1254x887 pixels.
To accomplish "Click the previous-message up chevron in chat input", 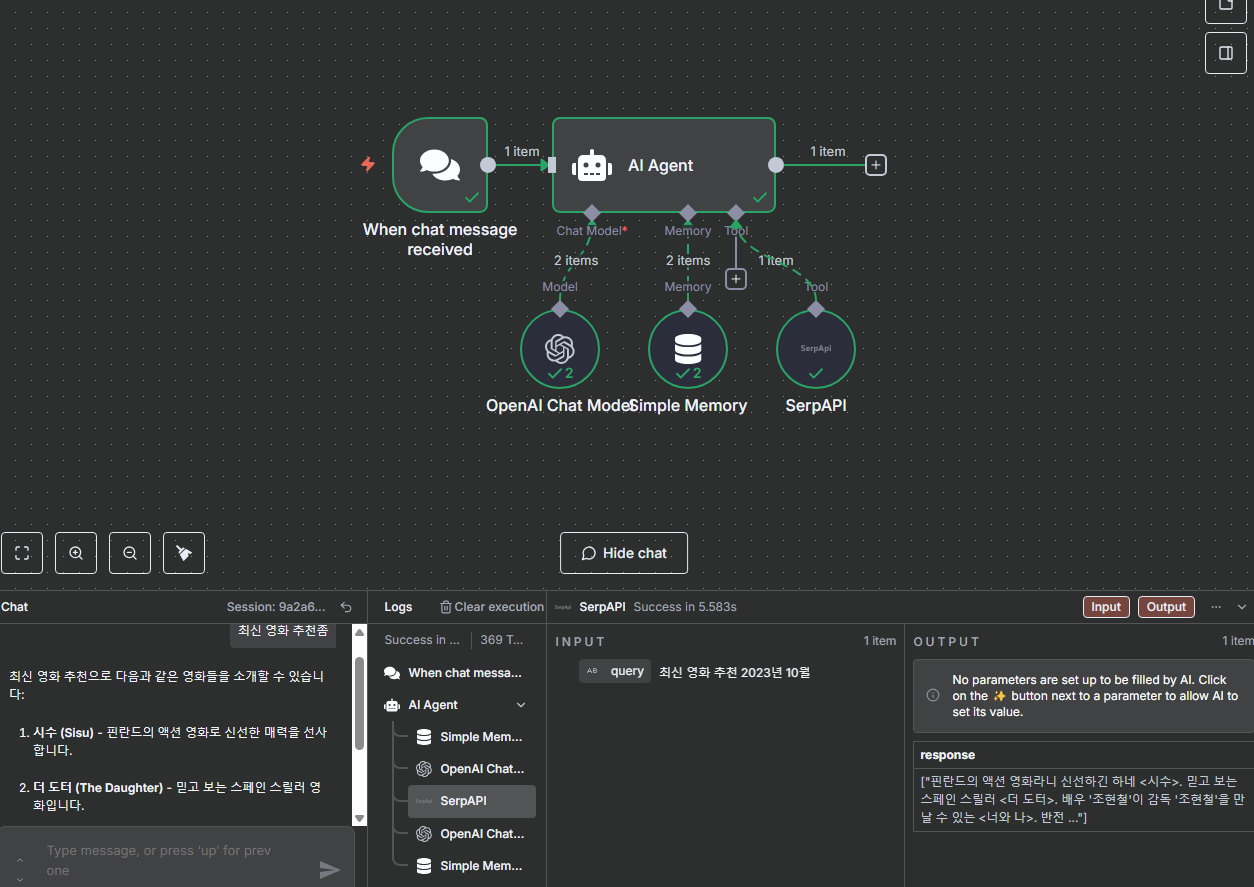I will [20, 859].
